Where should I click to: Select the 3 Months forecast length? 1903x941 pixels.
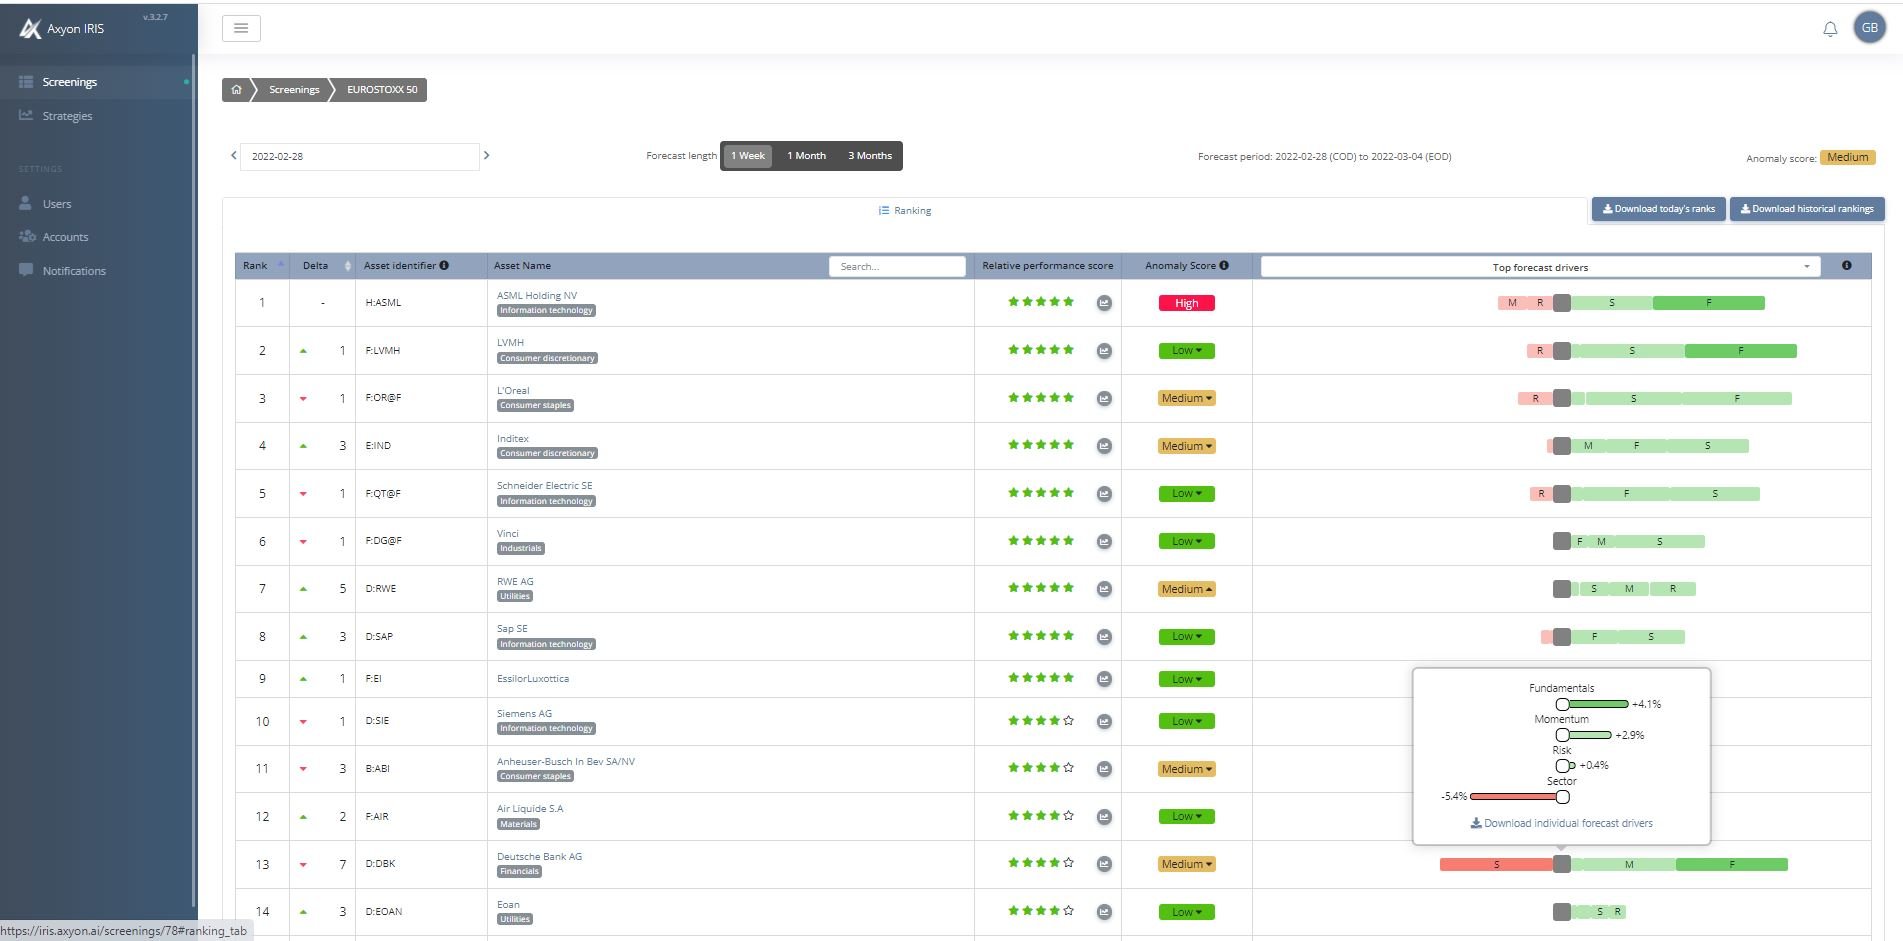(x=870, y=156)
